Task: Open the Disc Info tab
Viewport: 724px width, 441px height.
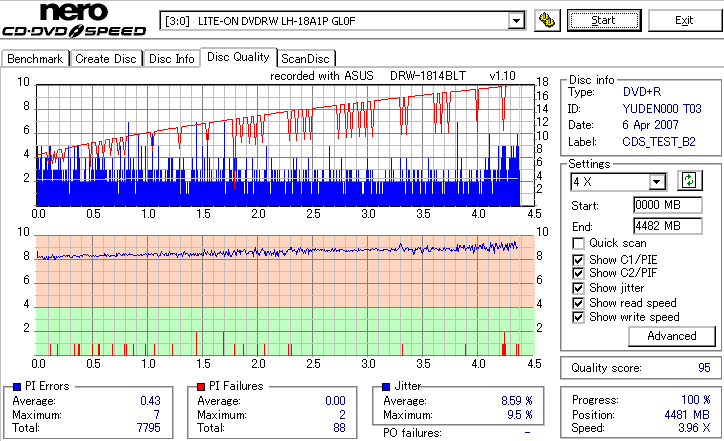Action: (171, 59)
